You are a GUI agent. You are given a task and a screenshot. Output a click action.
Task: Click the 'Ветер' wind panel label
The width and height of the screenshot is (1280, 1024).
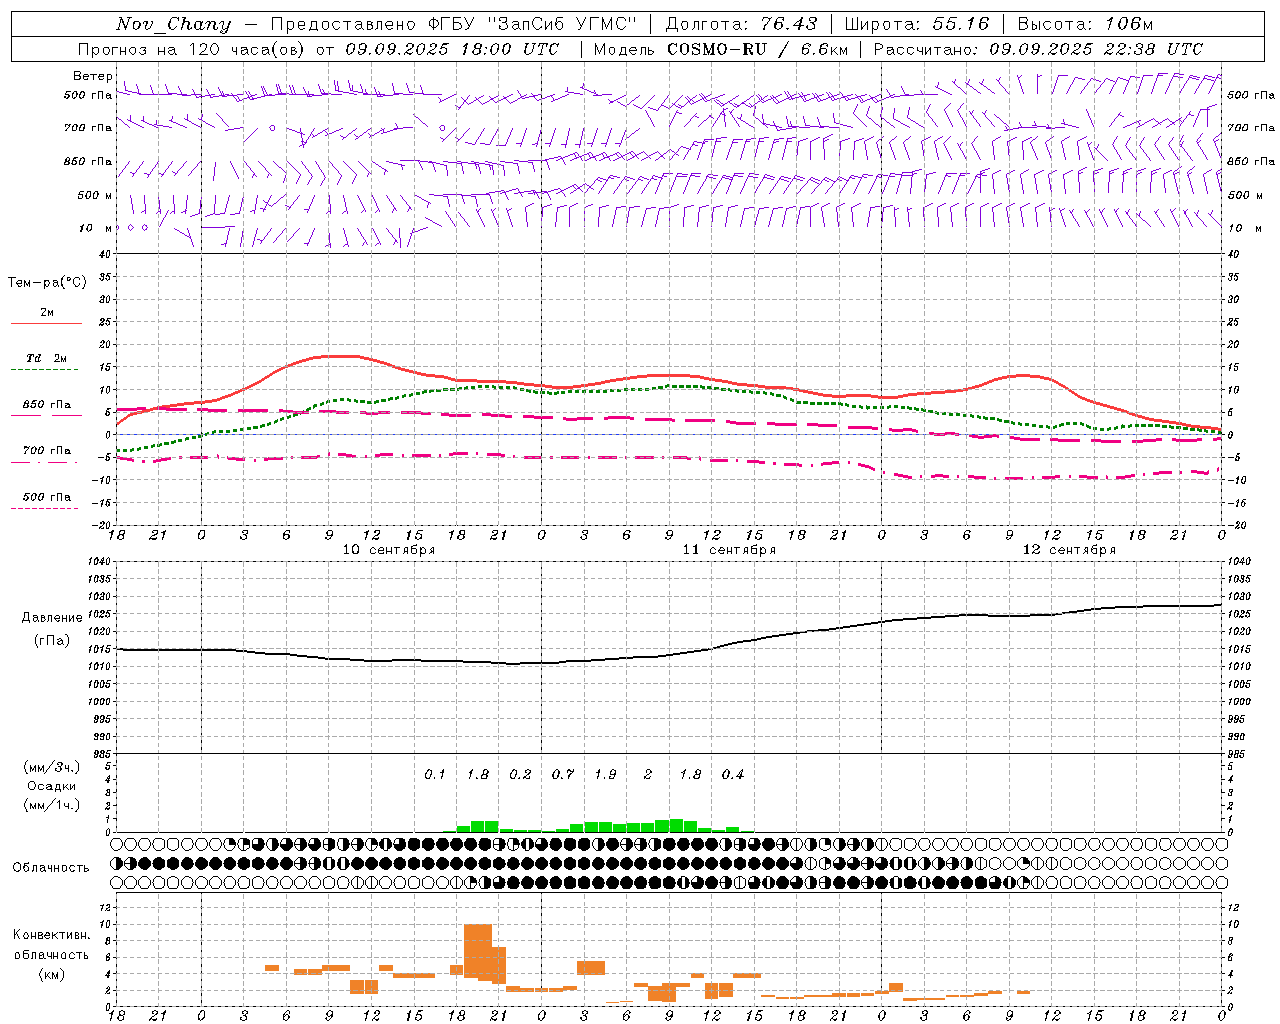[x=92, y=76]
